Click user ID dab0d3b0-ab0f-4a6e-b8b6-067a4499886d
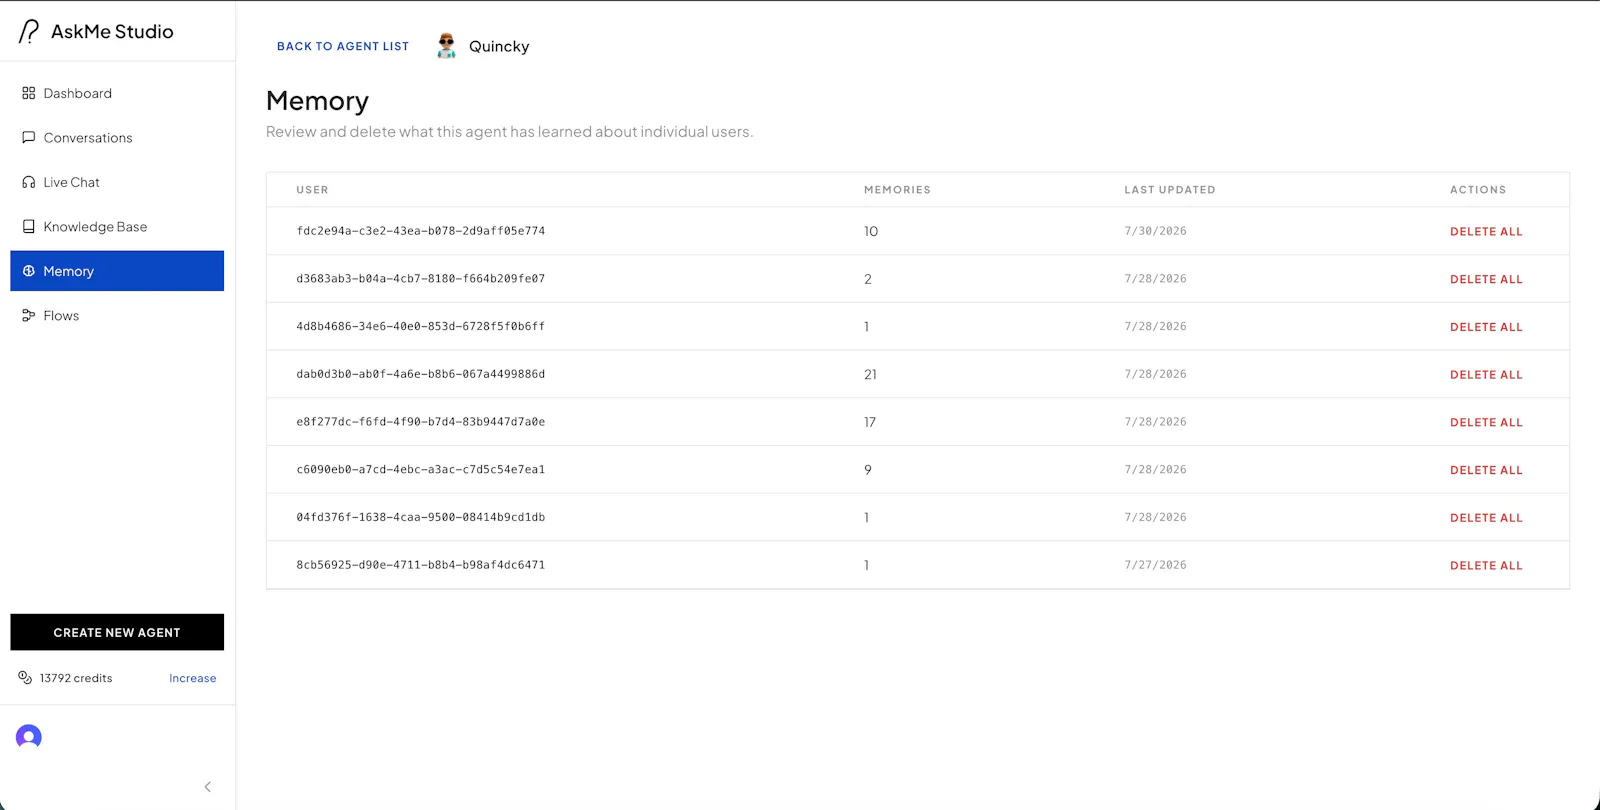The height and width of the screenshot is (810, 1600). click(421, 374)
